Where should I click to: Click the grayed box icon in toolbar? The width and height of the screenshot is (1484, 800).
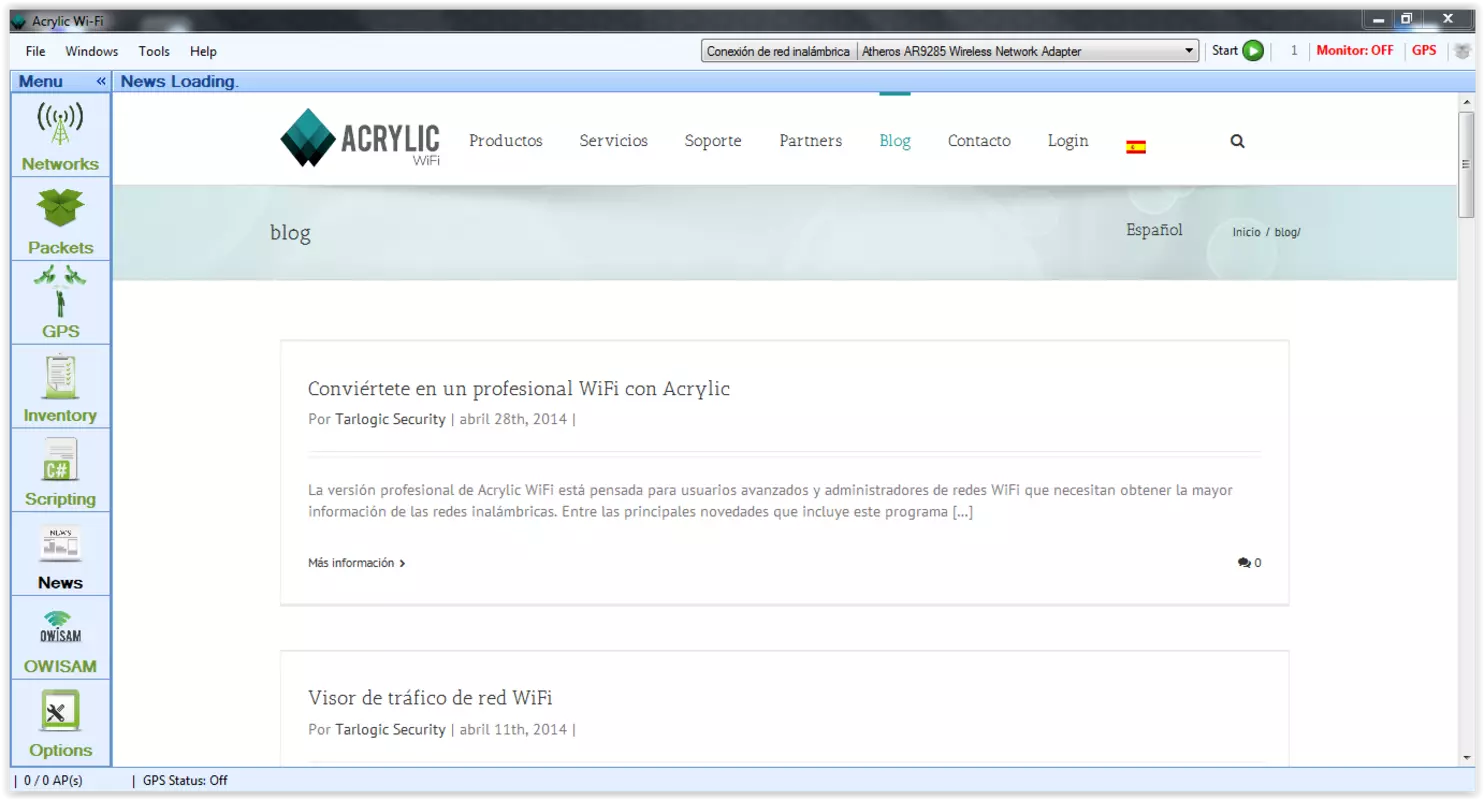tap(1462, 51)
